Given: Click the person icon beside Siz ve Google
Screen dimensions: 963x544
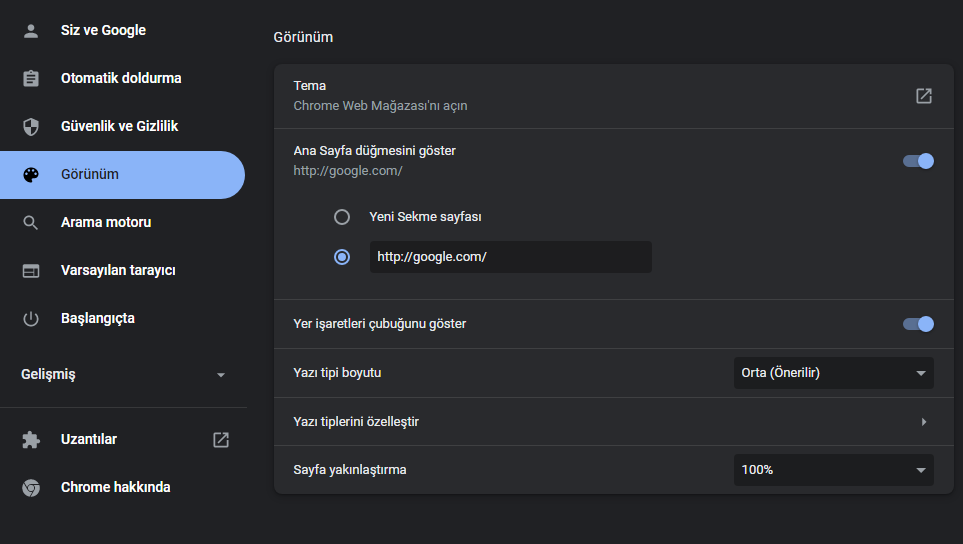Looking at the screenshot, I should coord(31,31).
